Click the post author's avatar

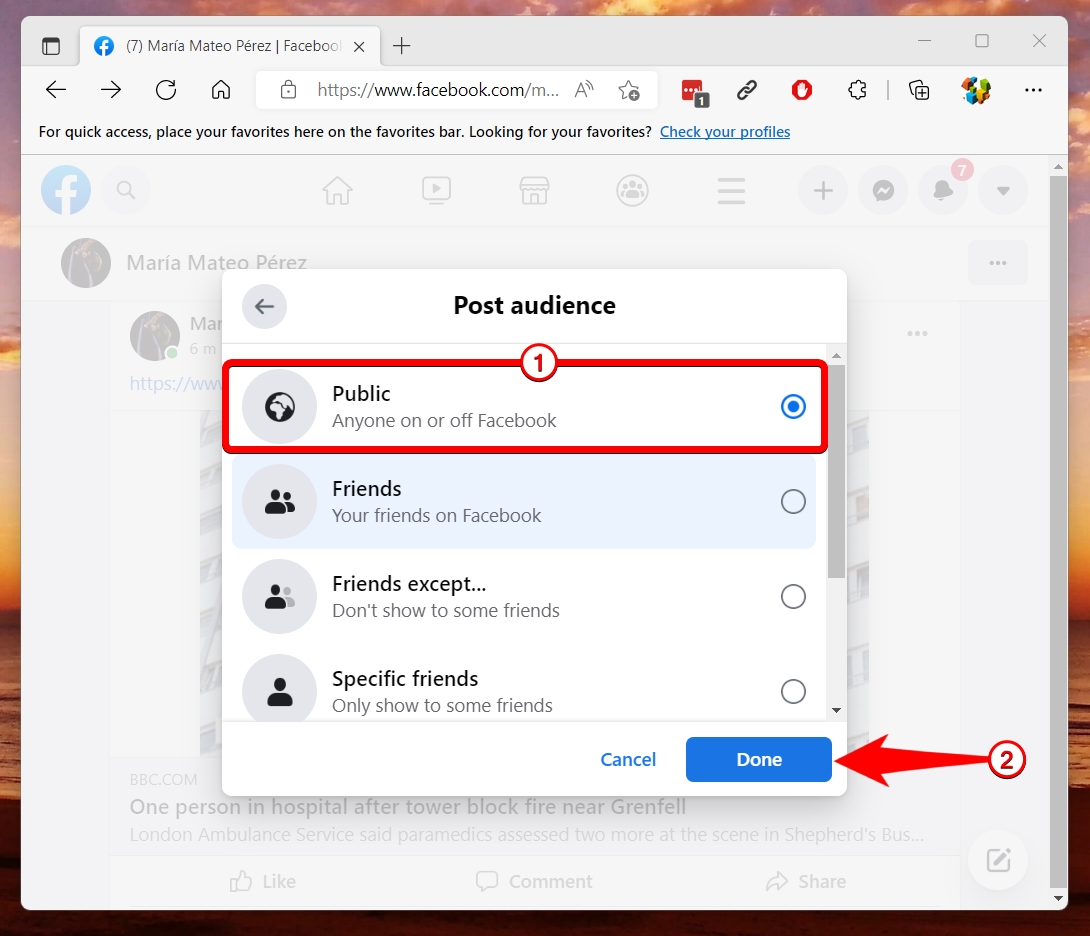pos(155,335)
